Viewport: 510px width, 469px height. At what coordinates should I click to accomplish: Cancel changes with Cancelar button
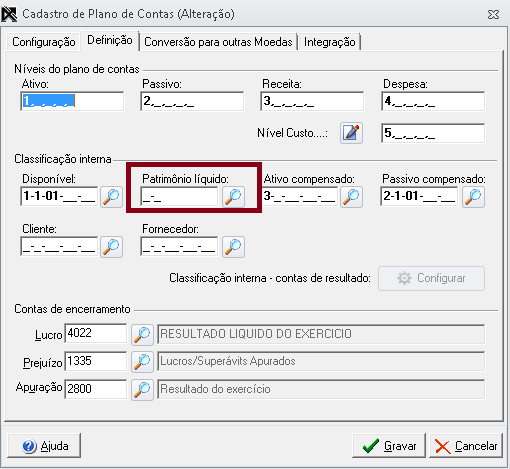(x=466, y=446)
